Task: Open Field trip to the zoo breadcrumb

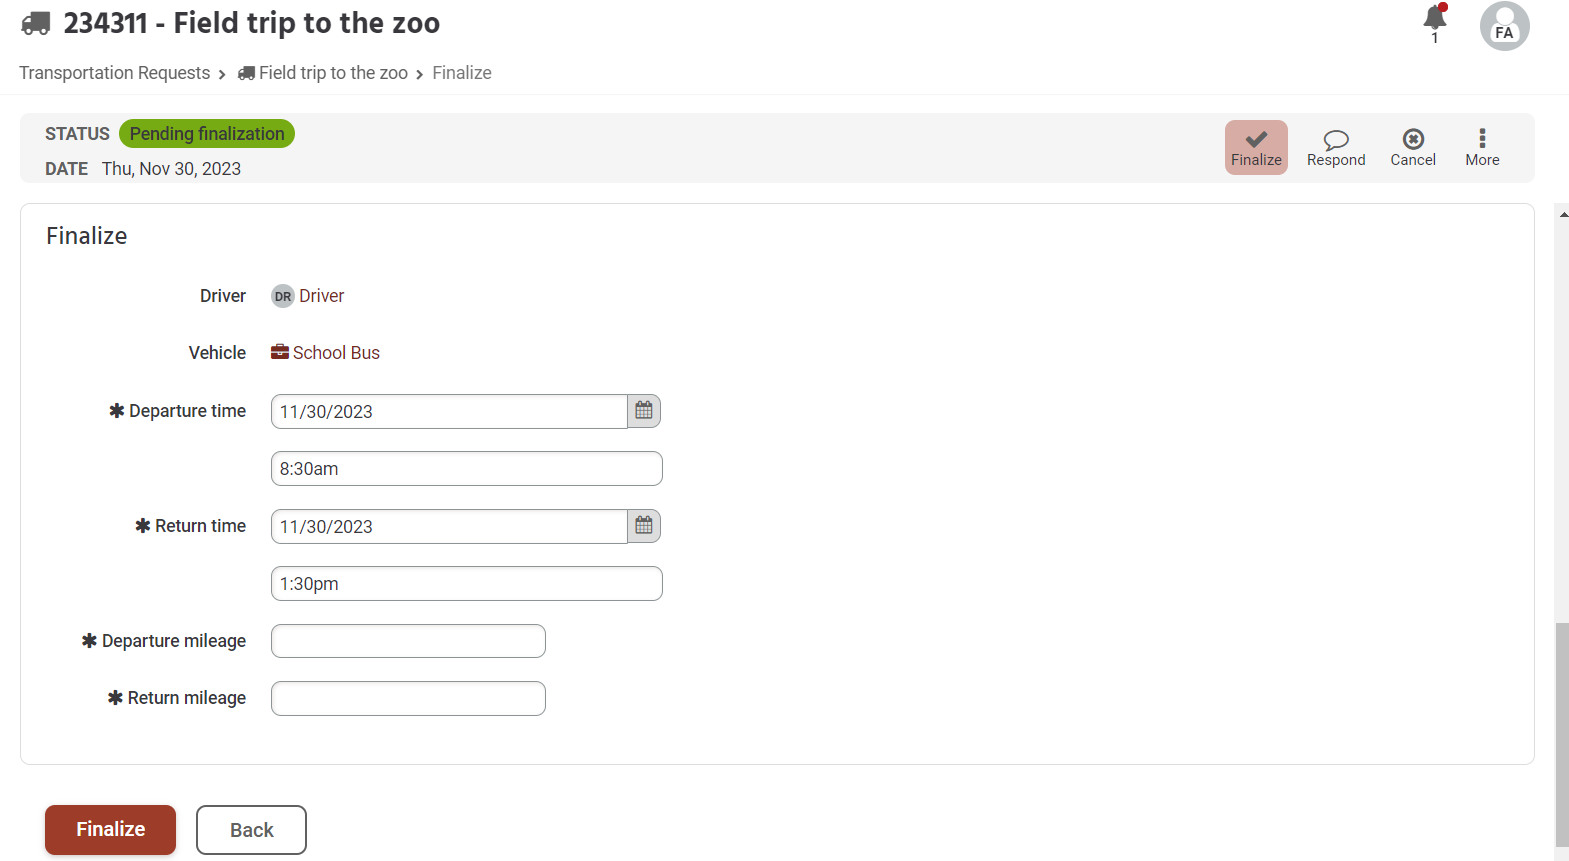Action: pos(332,73)
